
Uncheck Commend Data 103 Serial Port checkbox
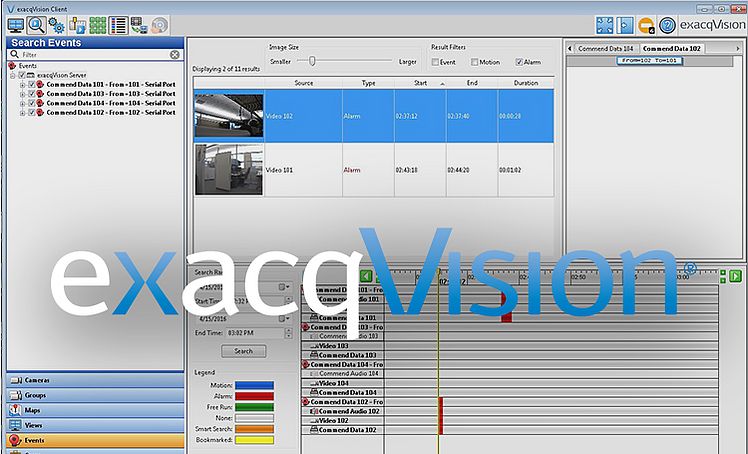click(x=31, y=94)
